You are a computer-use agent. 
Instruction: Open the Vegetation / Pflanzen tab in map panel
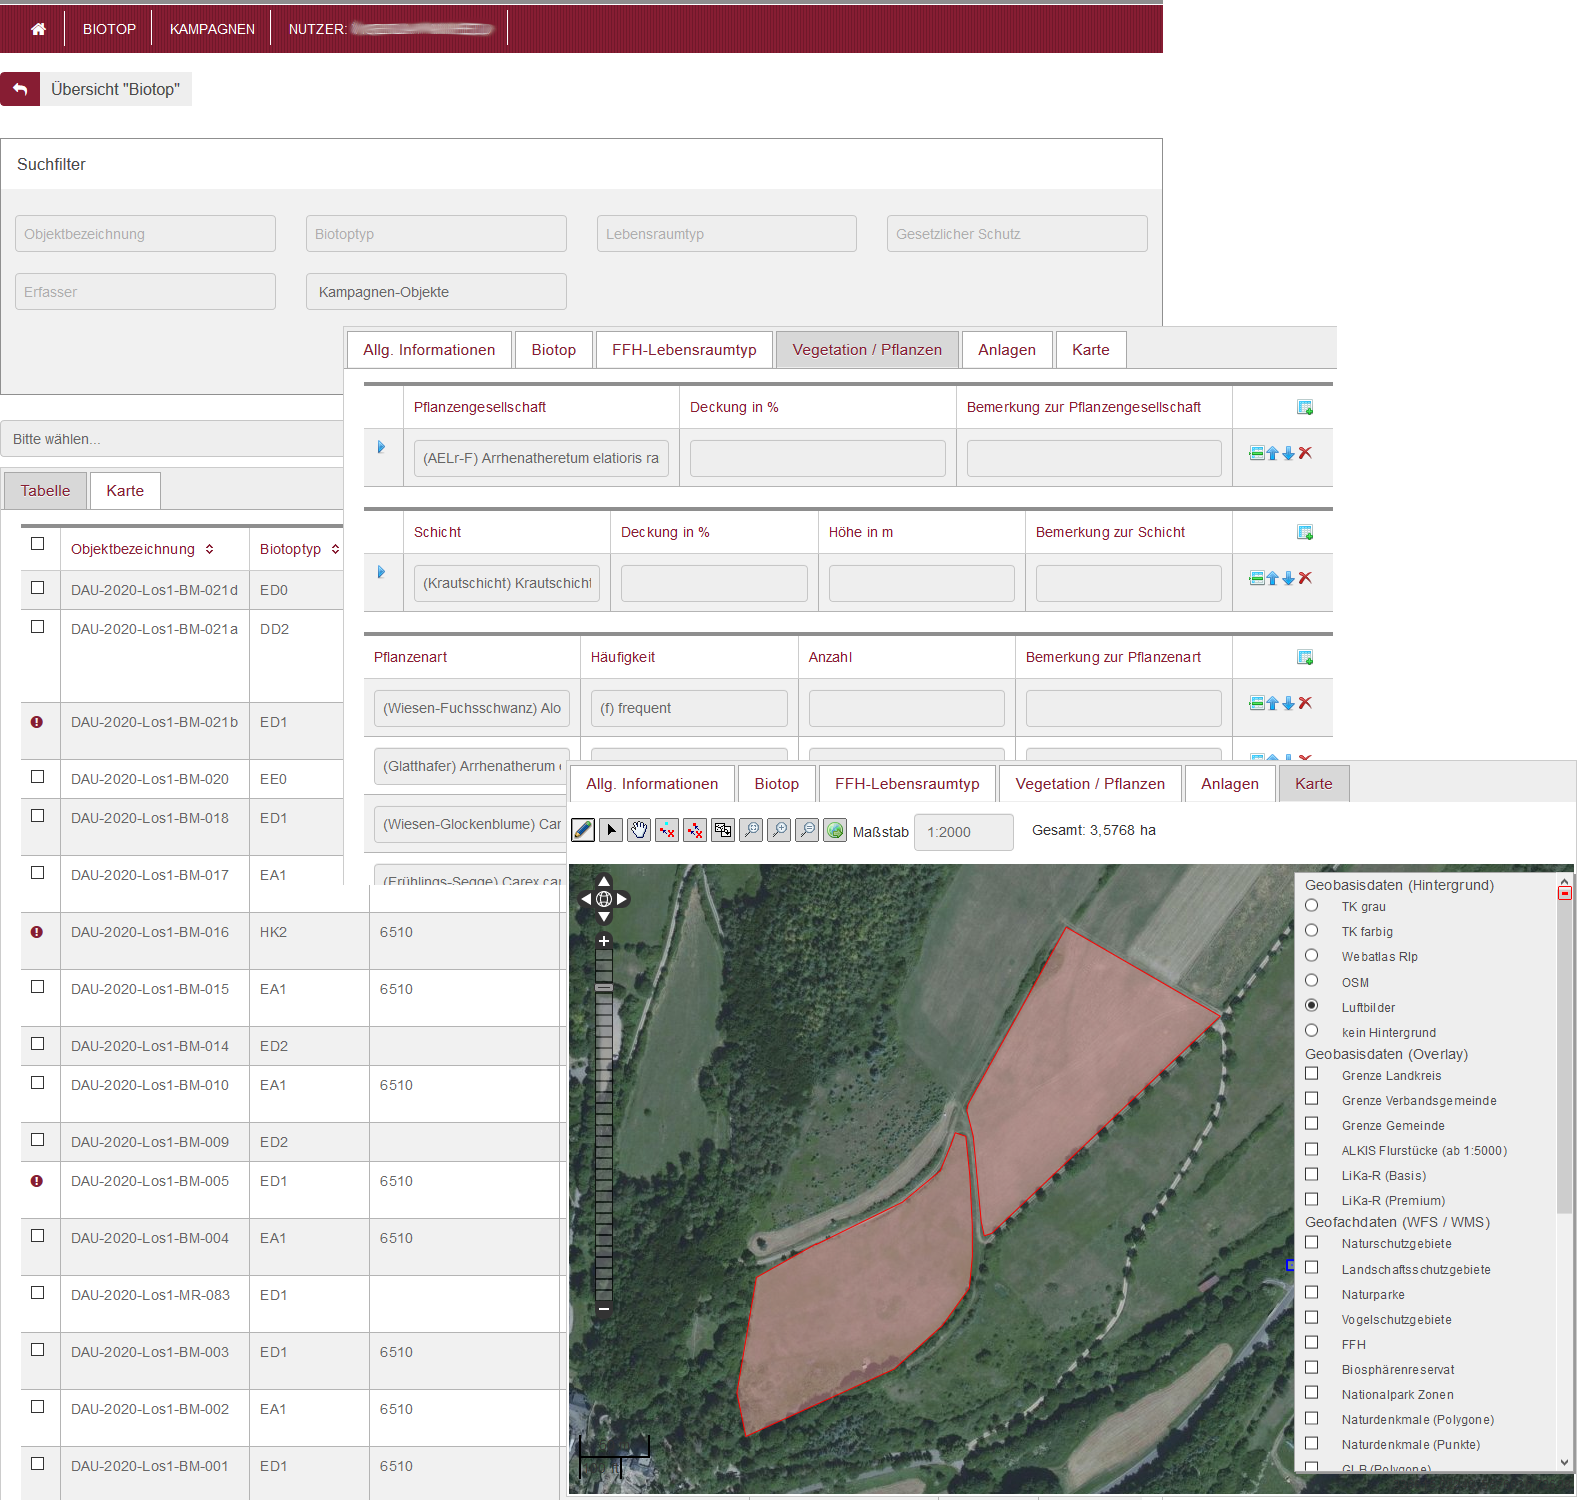1090,784
